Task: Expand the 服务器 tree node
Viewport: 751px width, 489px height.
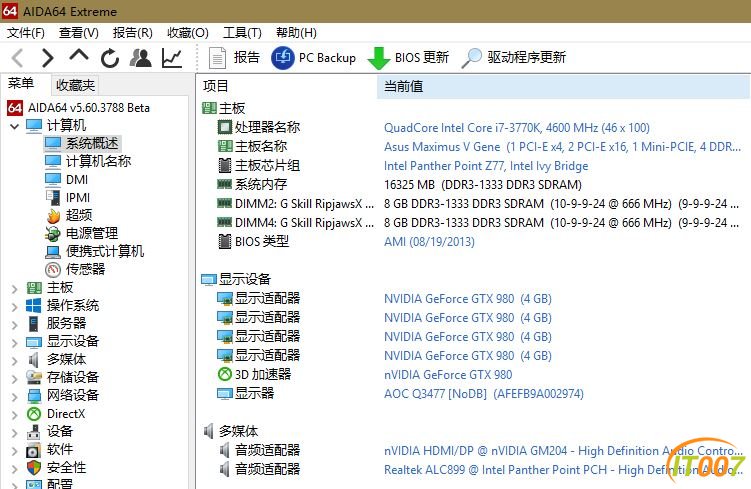Action: 14,325
